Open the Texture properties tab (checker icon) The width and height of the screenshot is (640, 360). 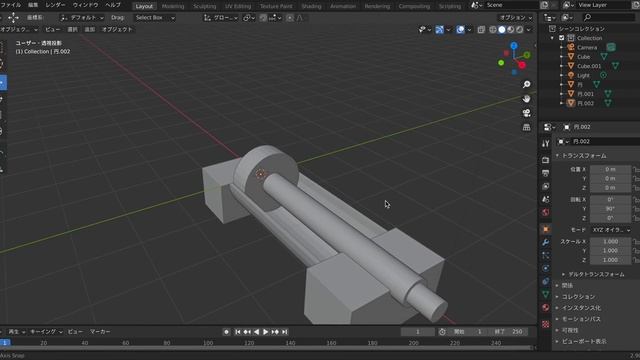pos(546,324)
